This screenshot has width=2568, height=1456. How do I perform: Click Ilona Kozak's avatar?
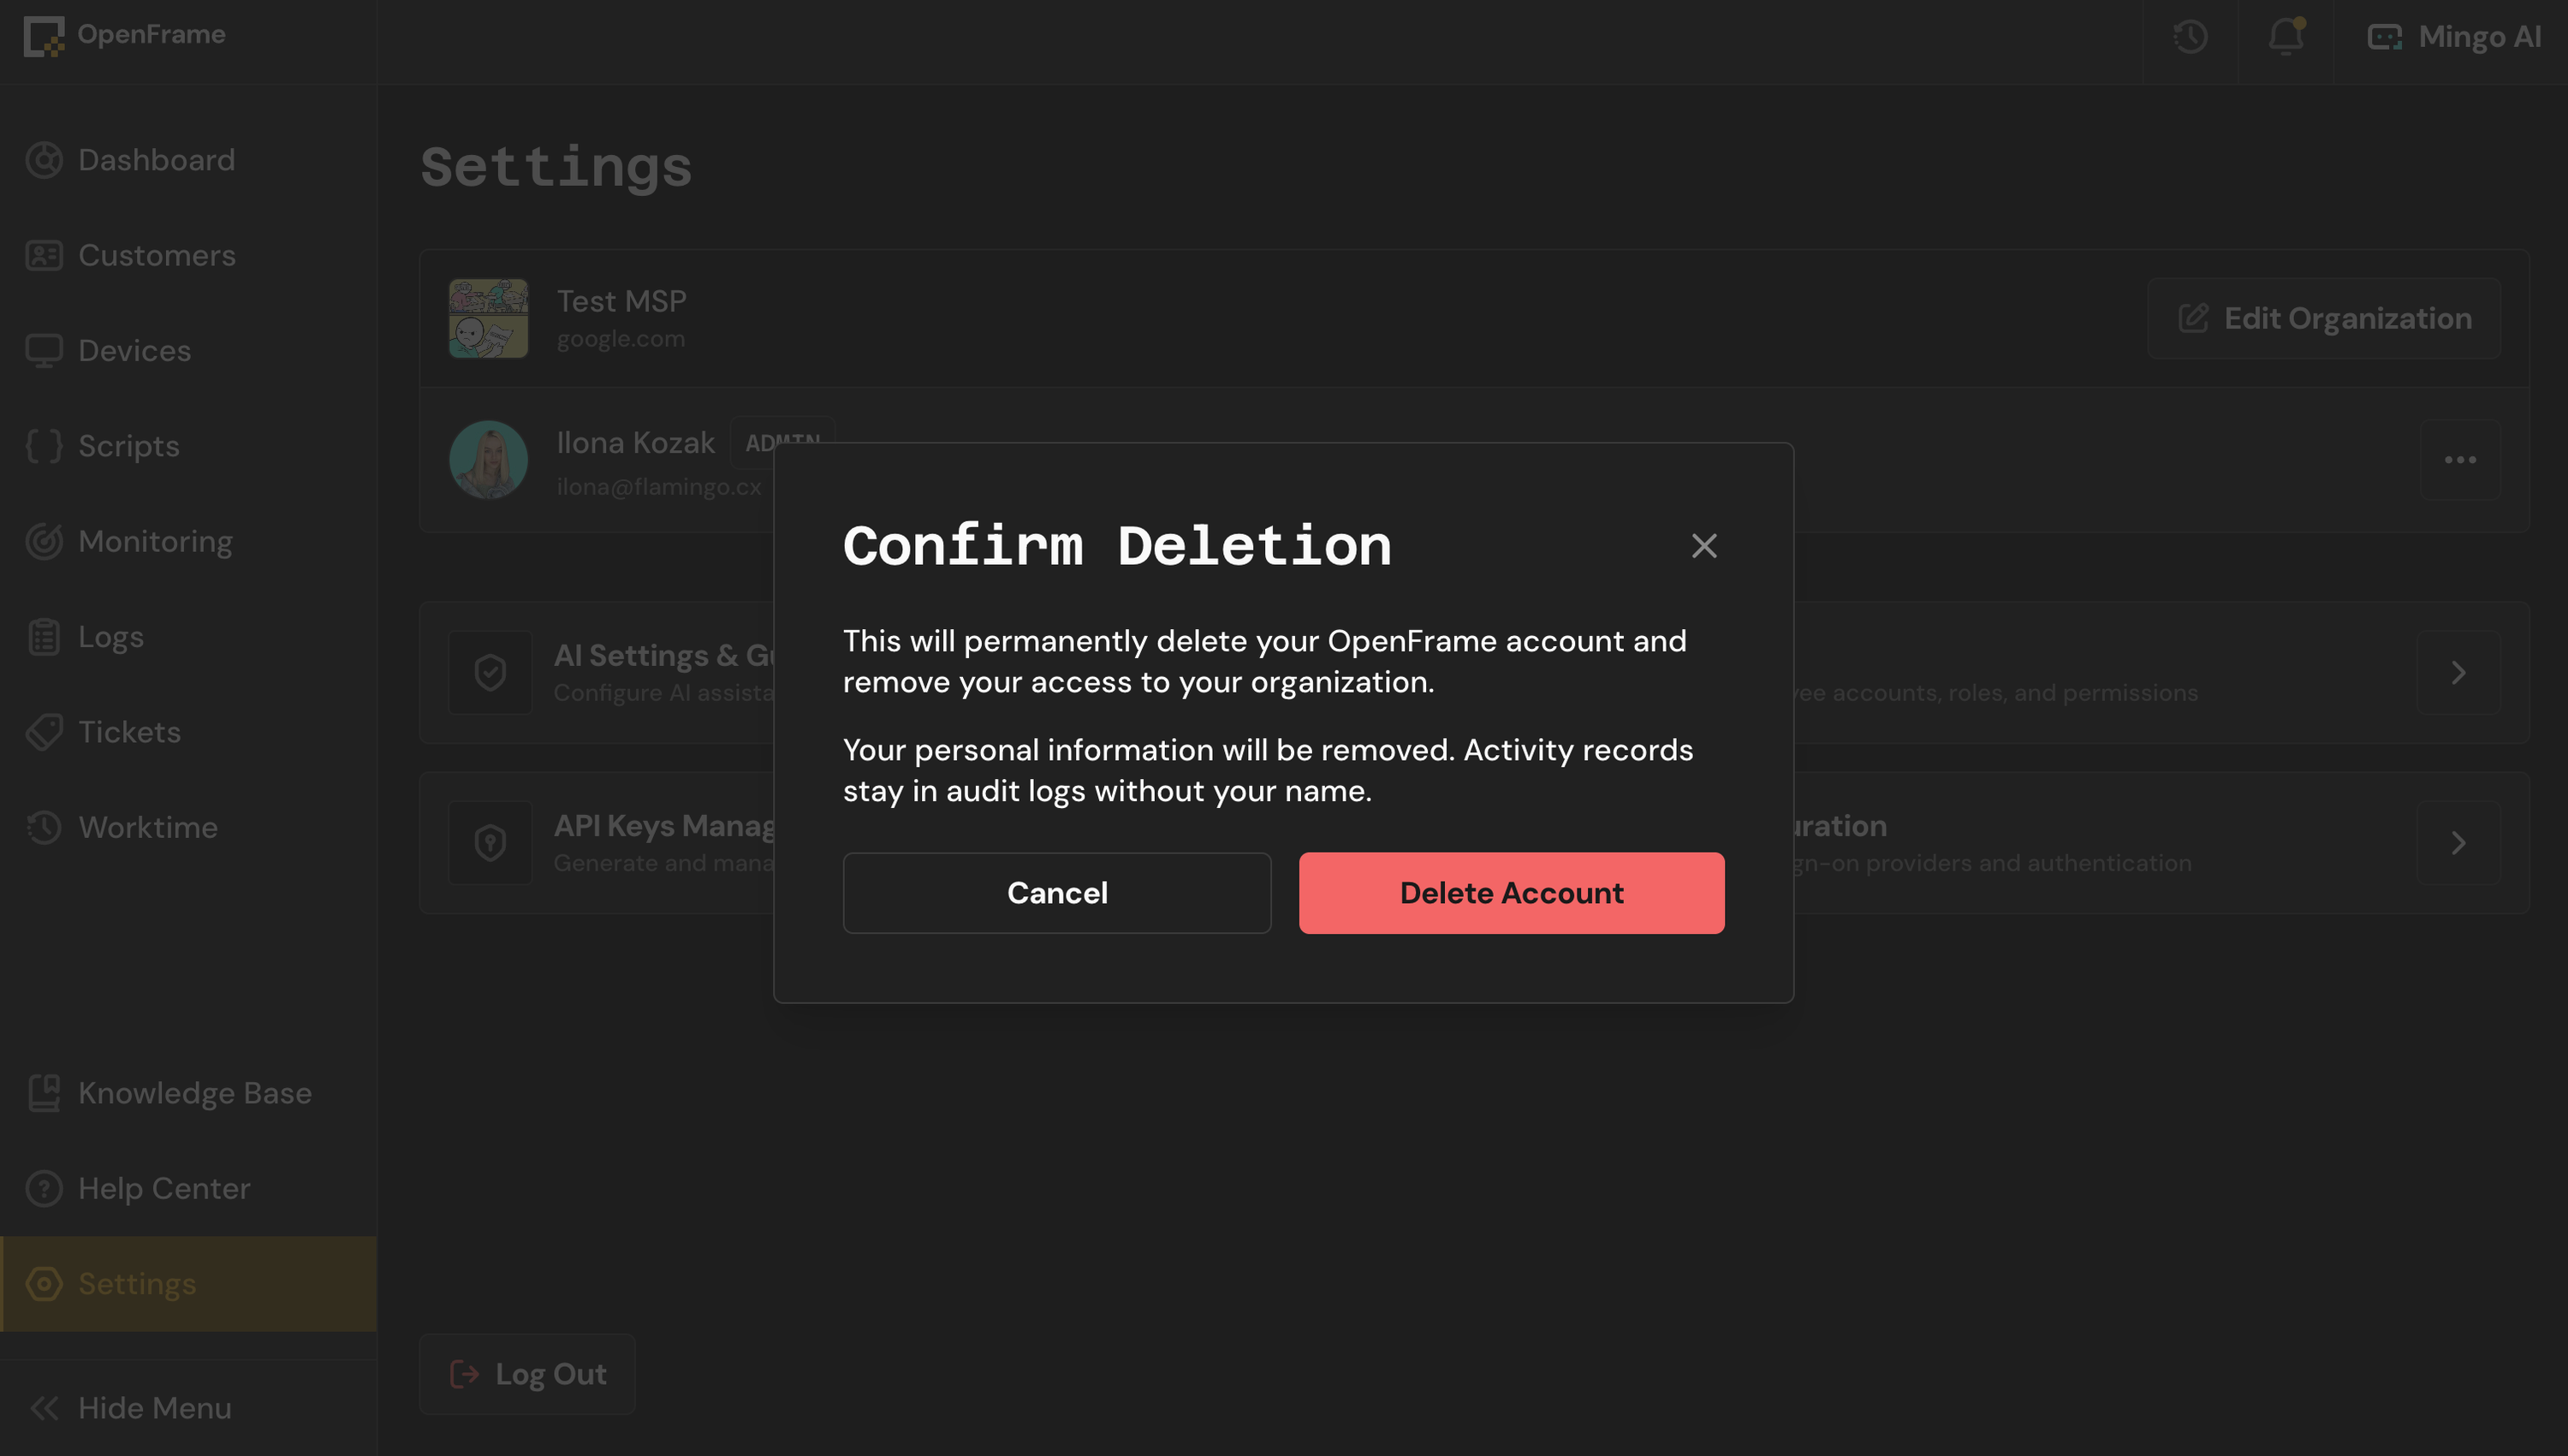(488, 460)
